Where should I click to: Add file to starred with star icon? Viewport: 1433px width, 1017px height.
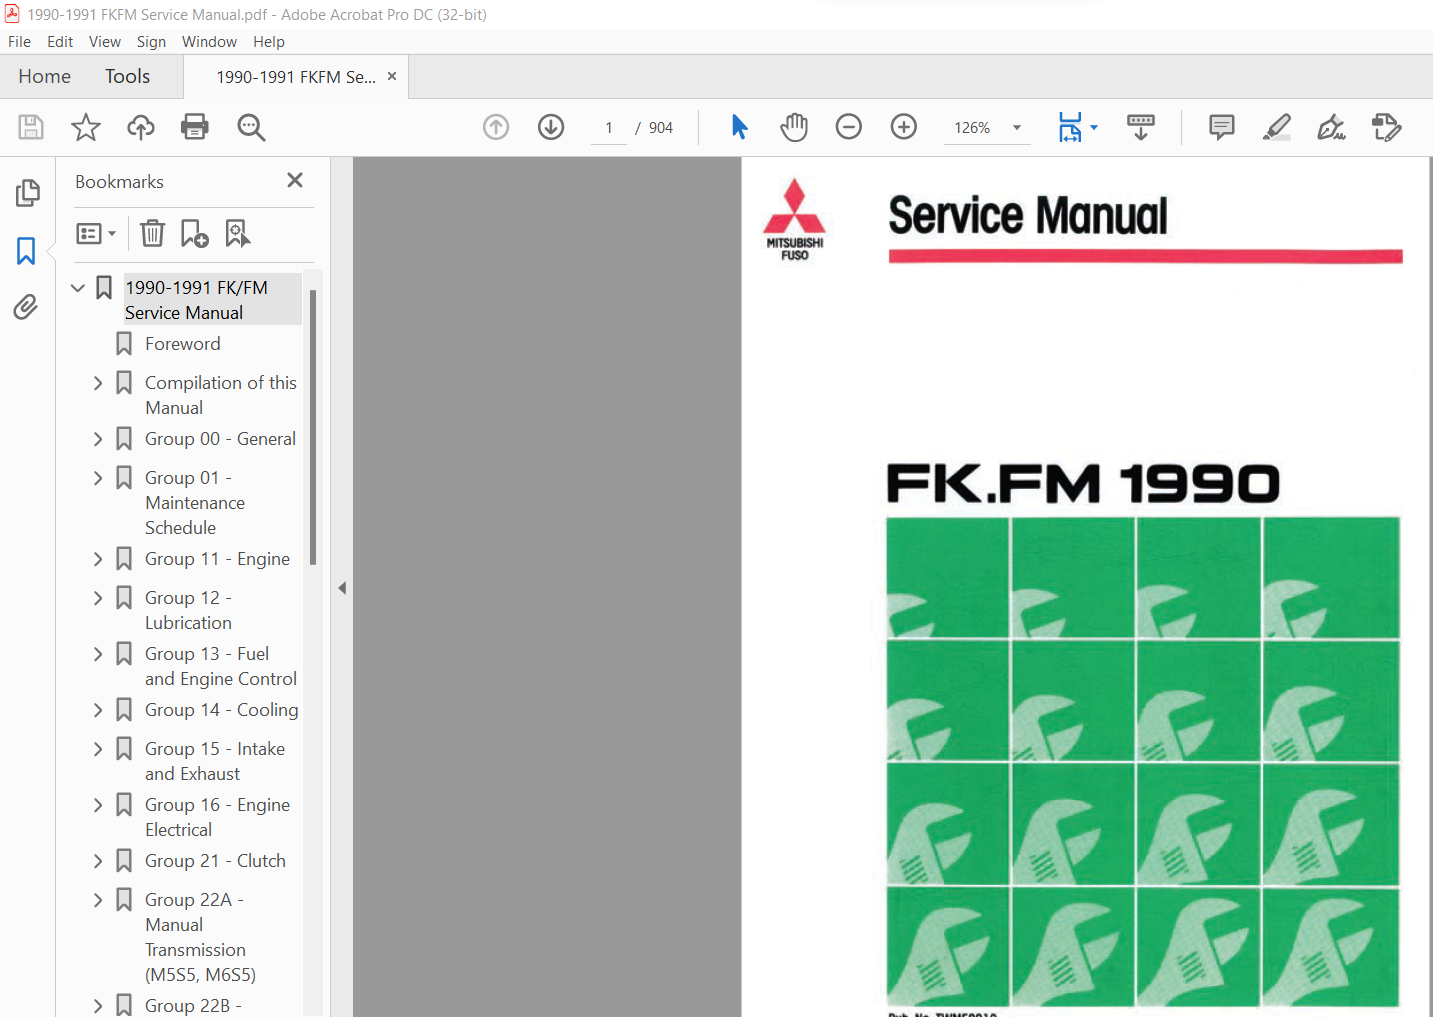pos(86,127)
